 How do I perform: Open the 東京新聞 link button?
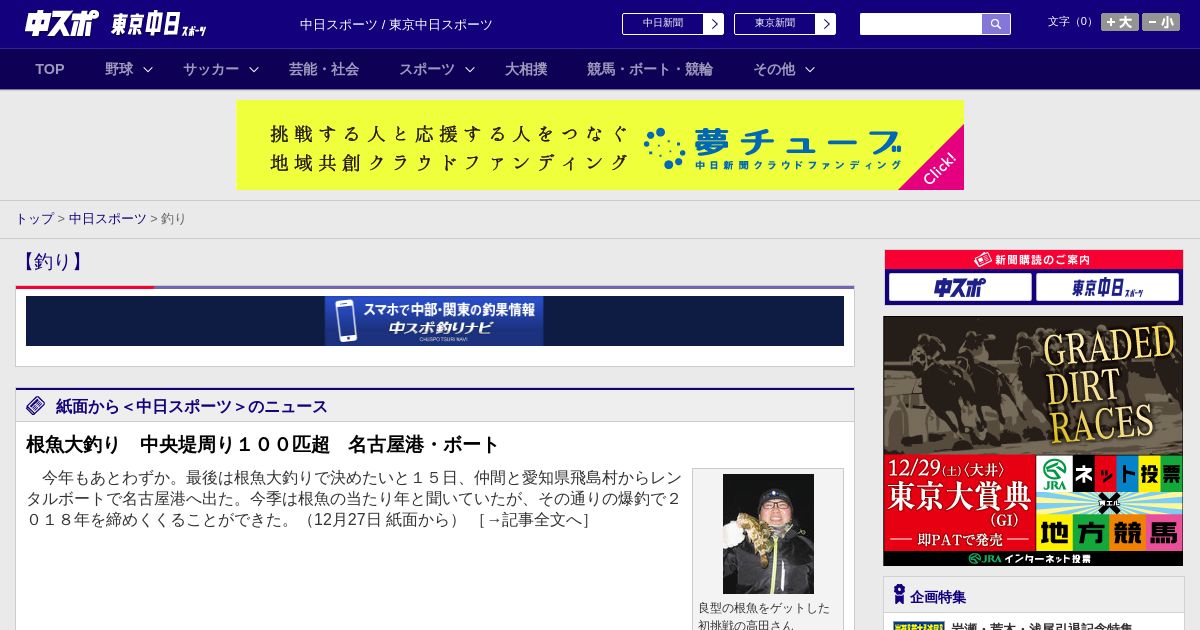point(775,24)
